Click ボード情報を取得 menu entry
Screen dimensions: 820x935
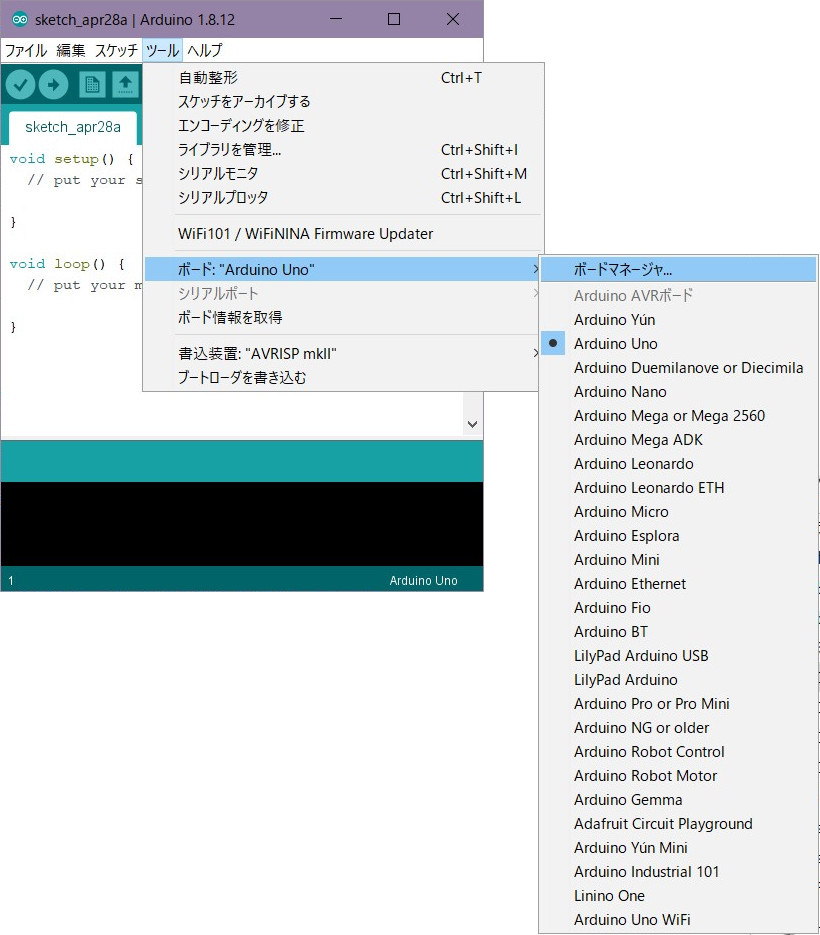[x=342, y=317]
